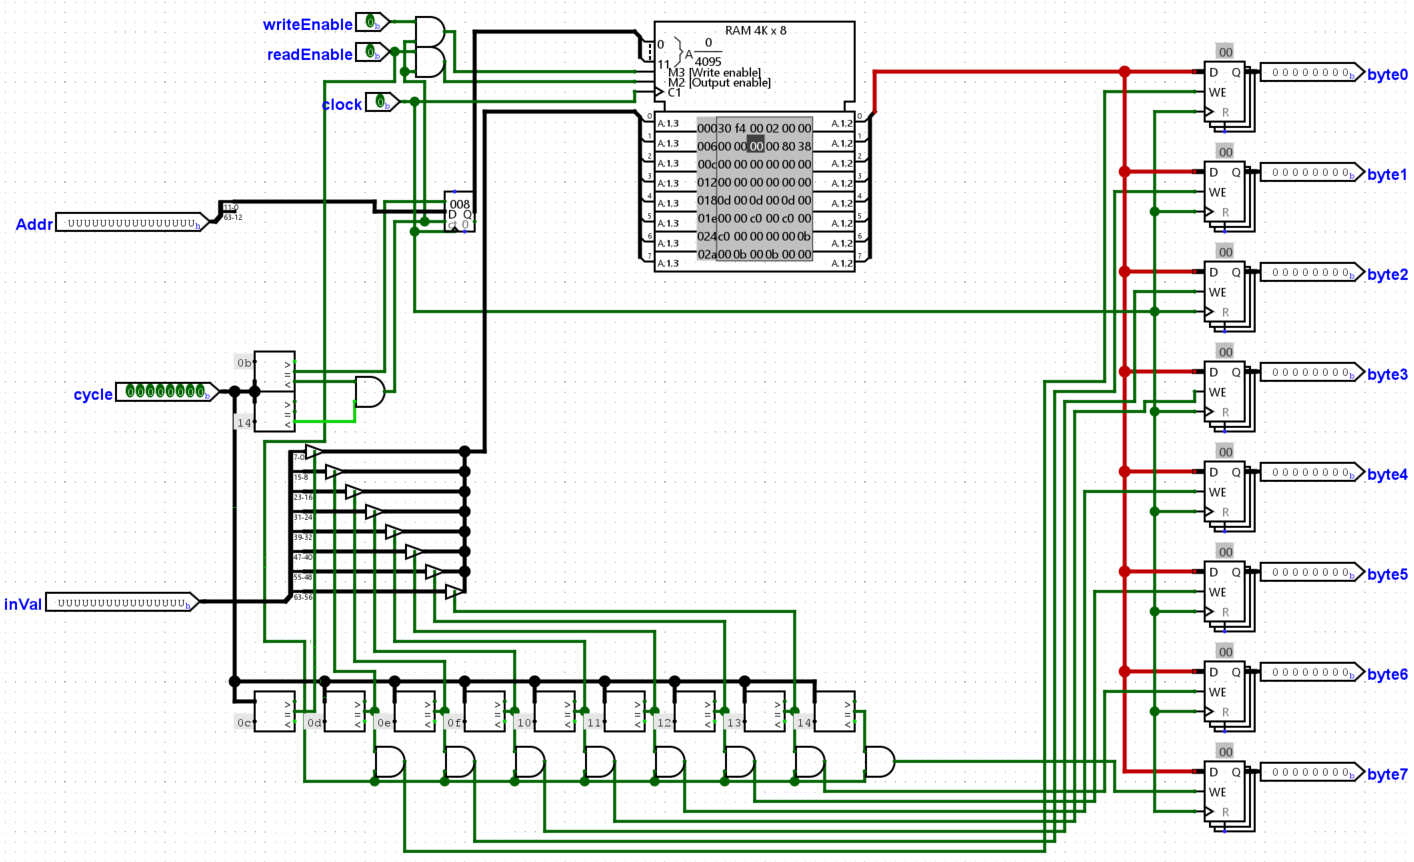Toggle the writeEnable input pin bit
The height and width of the screenshot is (862, 1414).
point(372,22)
